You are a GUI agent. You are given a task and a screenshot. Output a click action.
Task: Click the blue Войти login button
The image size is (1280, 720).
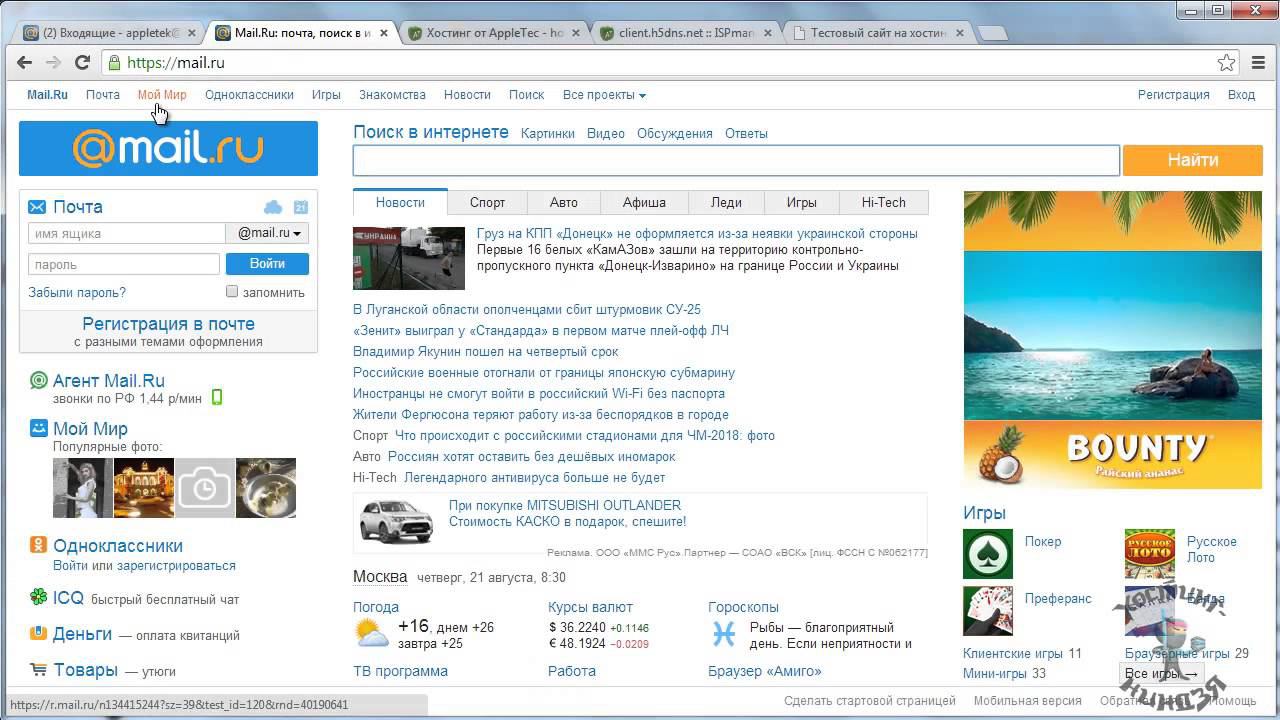pyautogui.click(x=267, y=264)
